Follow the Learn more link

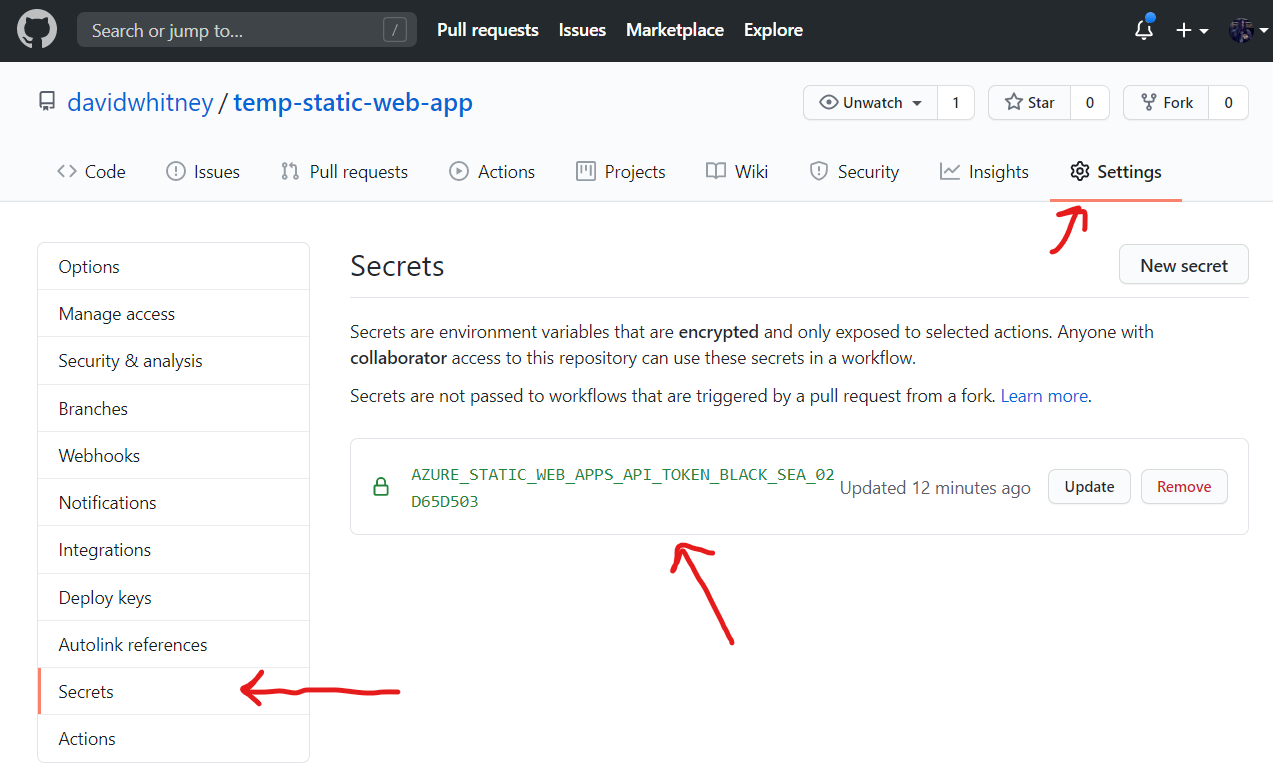point(1044,396)
